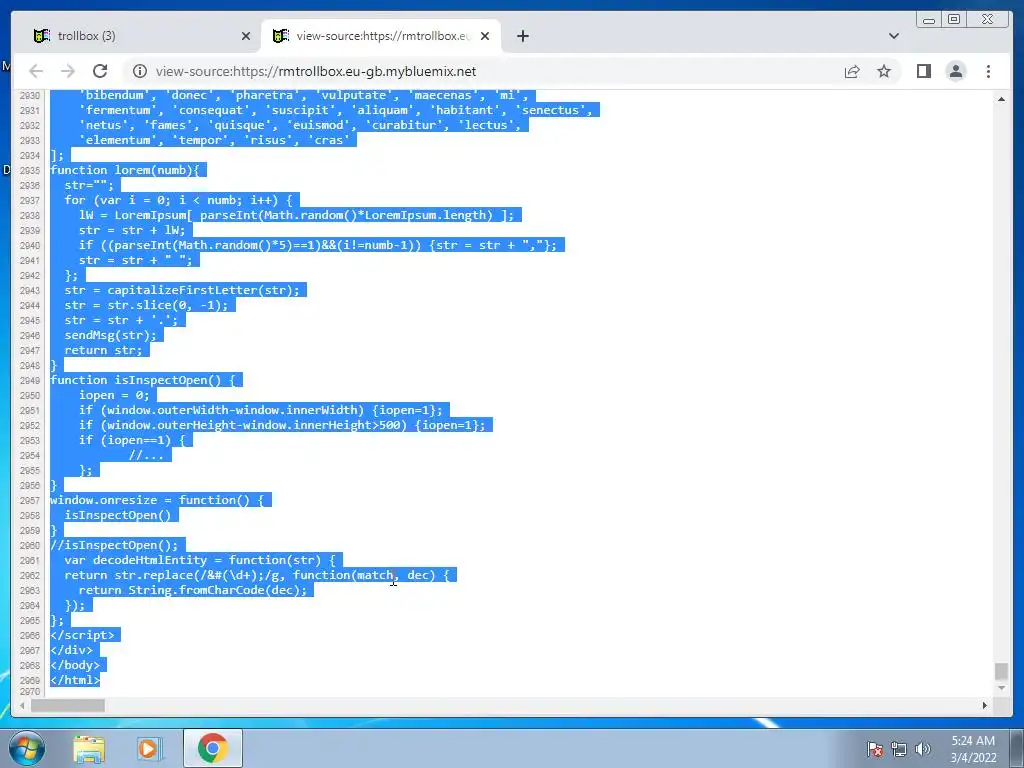Close the view-source tab
Screen dimensions: 1024x768
pyautogui.click(x=485, y=36)
